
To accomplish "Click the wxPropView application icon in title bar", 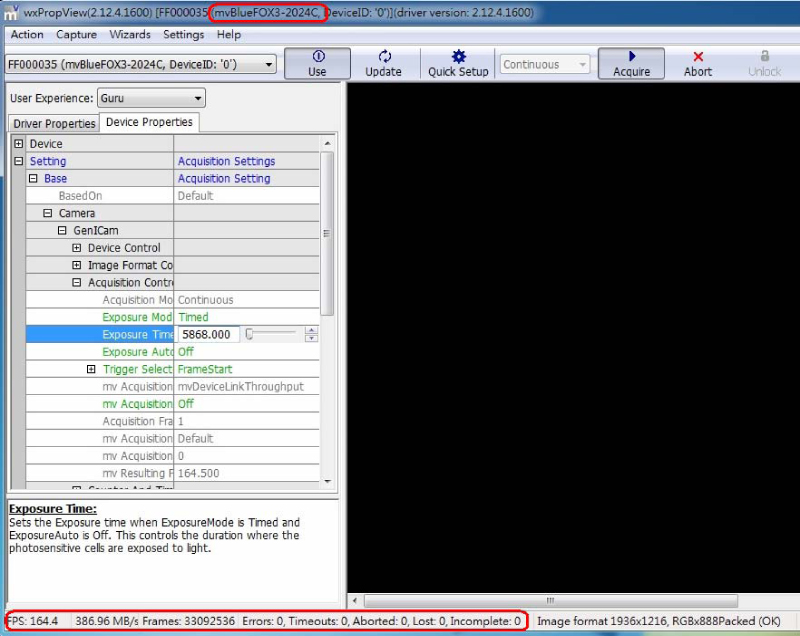I will tap(10, 12).
